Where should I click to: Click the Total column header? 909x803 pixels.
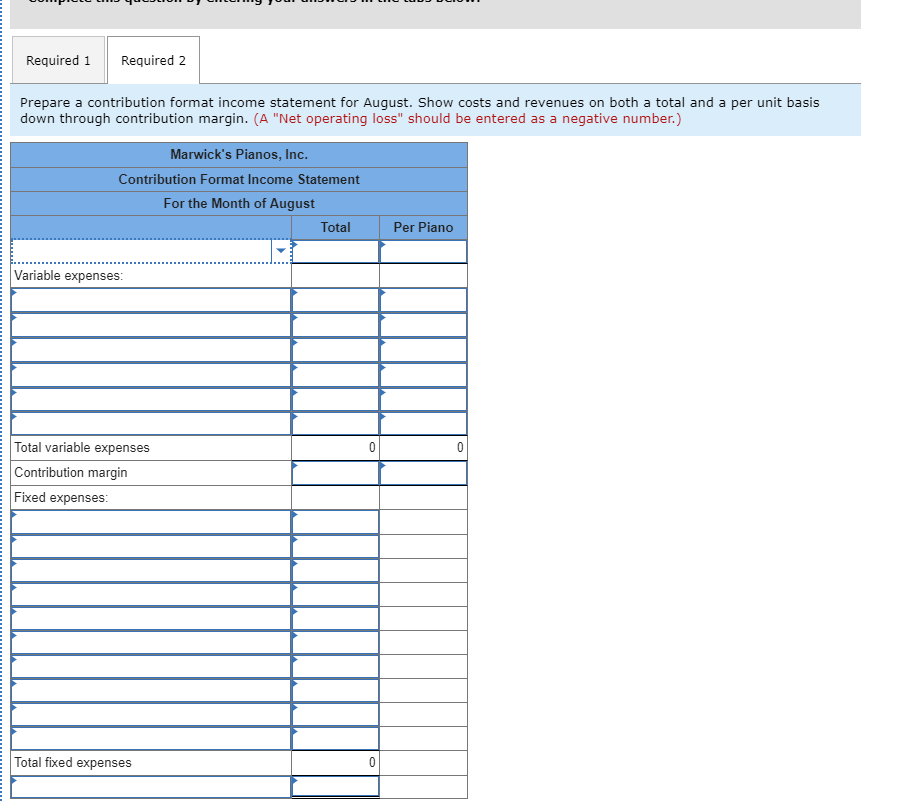click(x=335, y=227)
